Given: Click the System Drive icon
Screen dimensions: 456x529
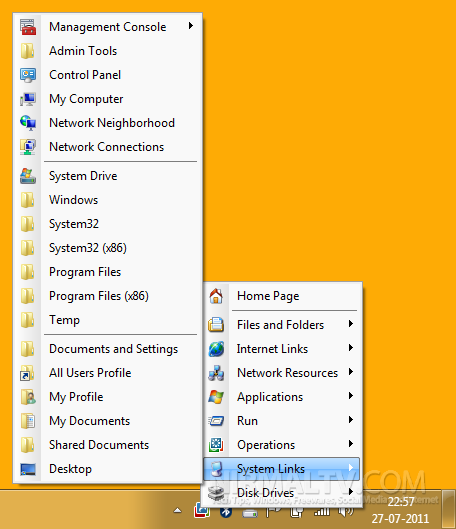Looking at the screenshot, I should tap(28, 176).
